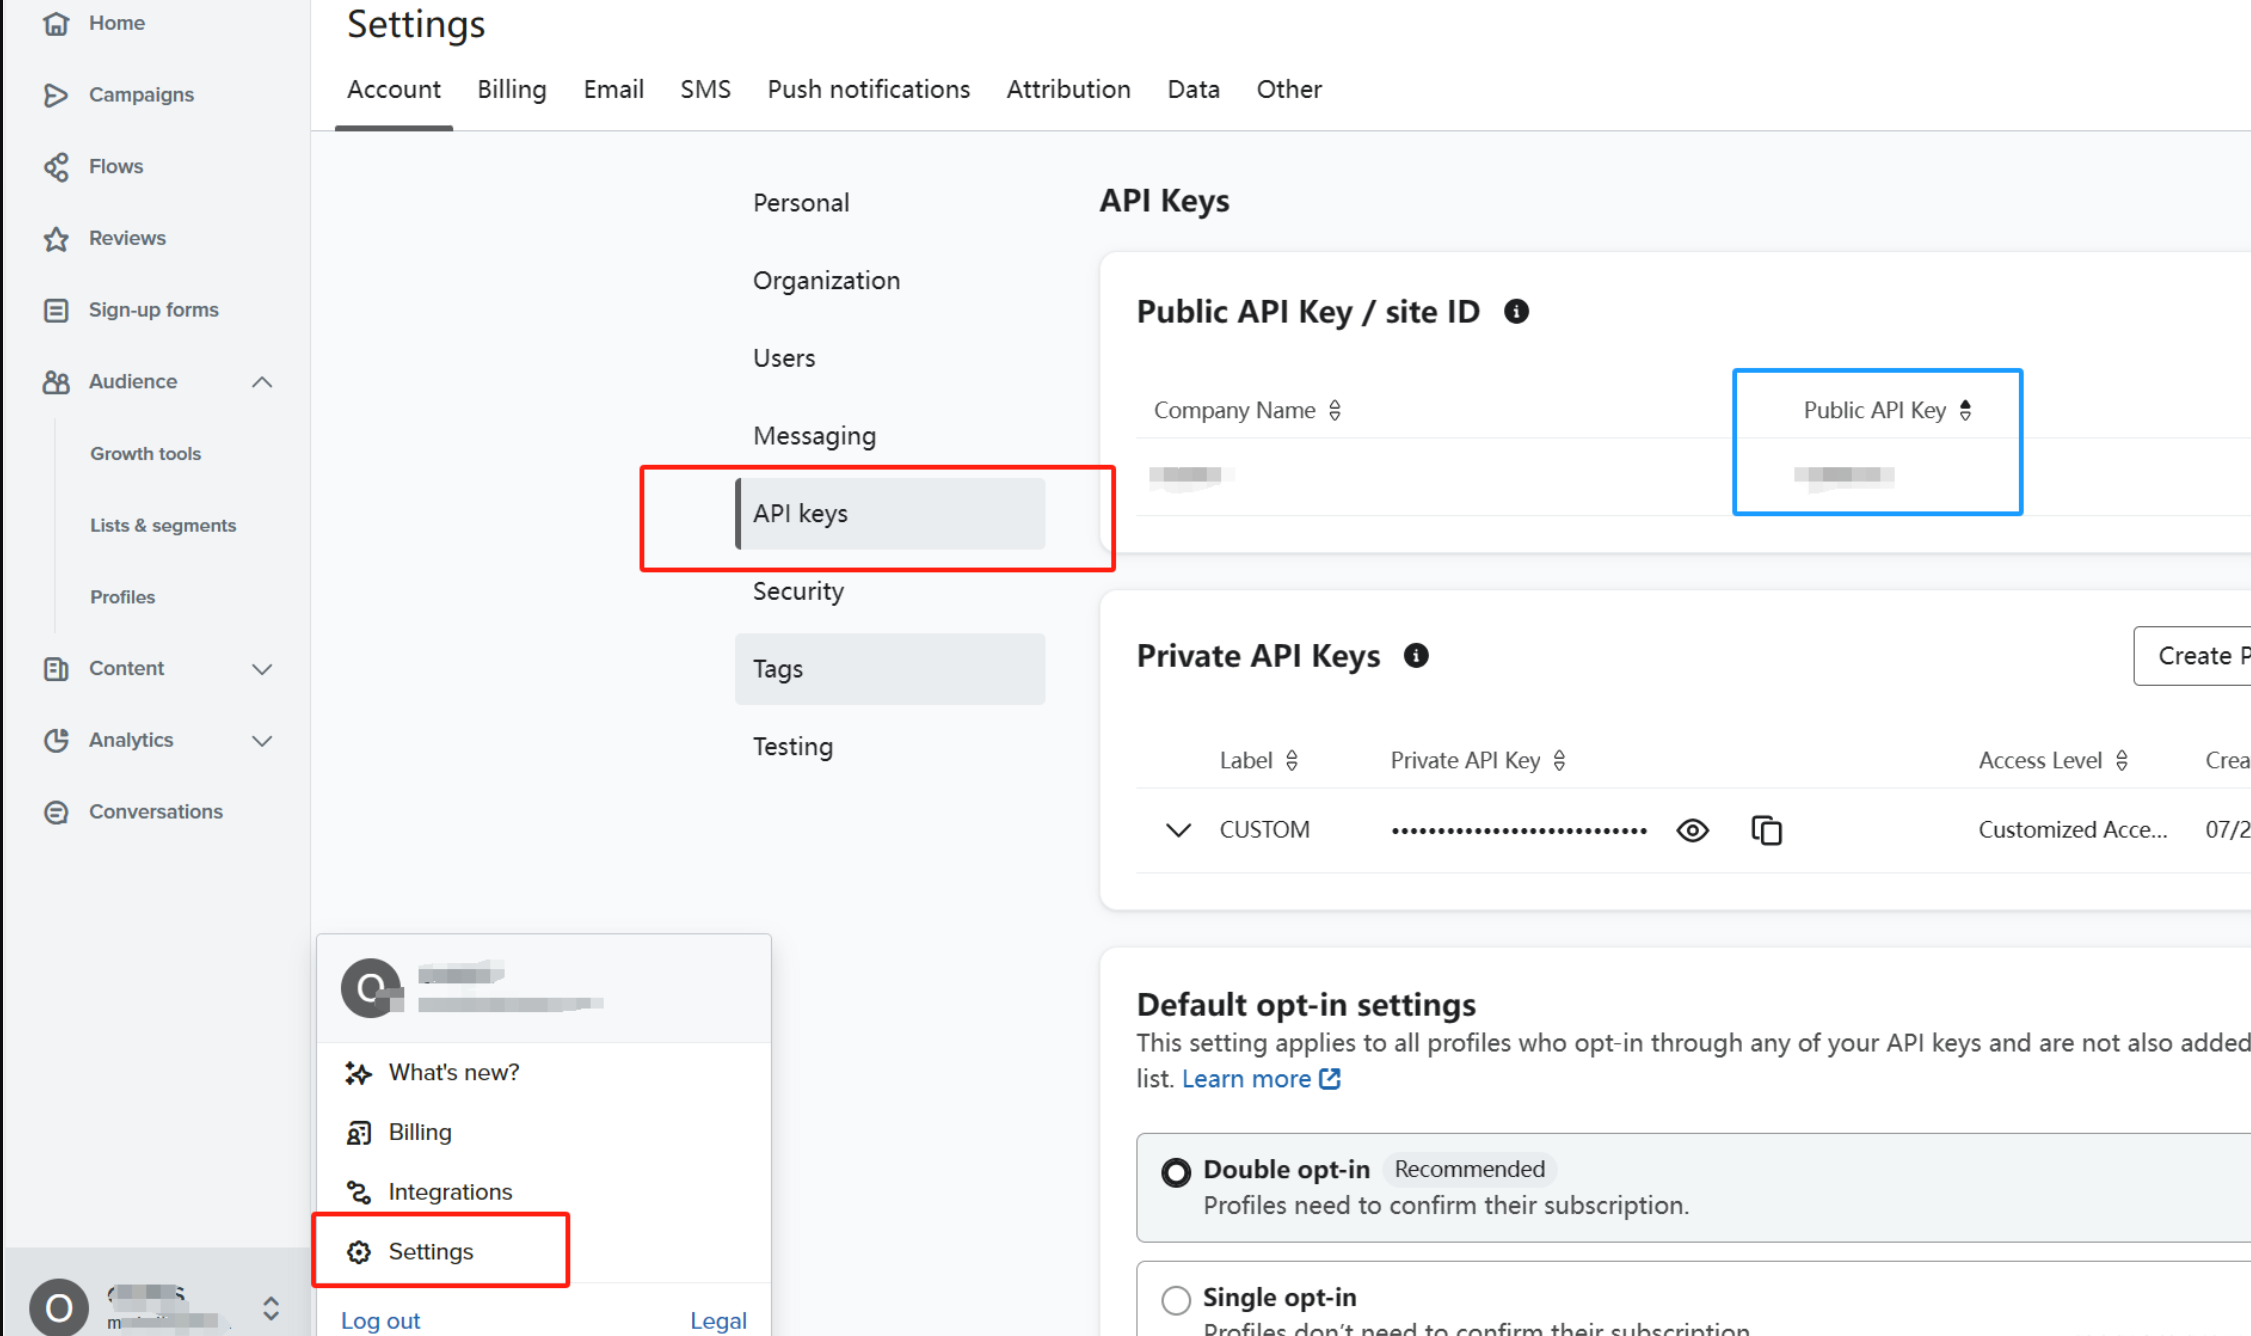Click info icon beside Private API Keys
The width and height of the screenshot is (2251, 1336).
tap(1416, 656)
